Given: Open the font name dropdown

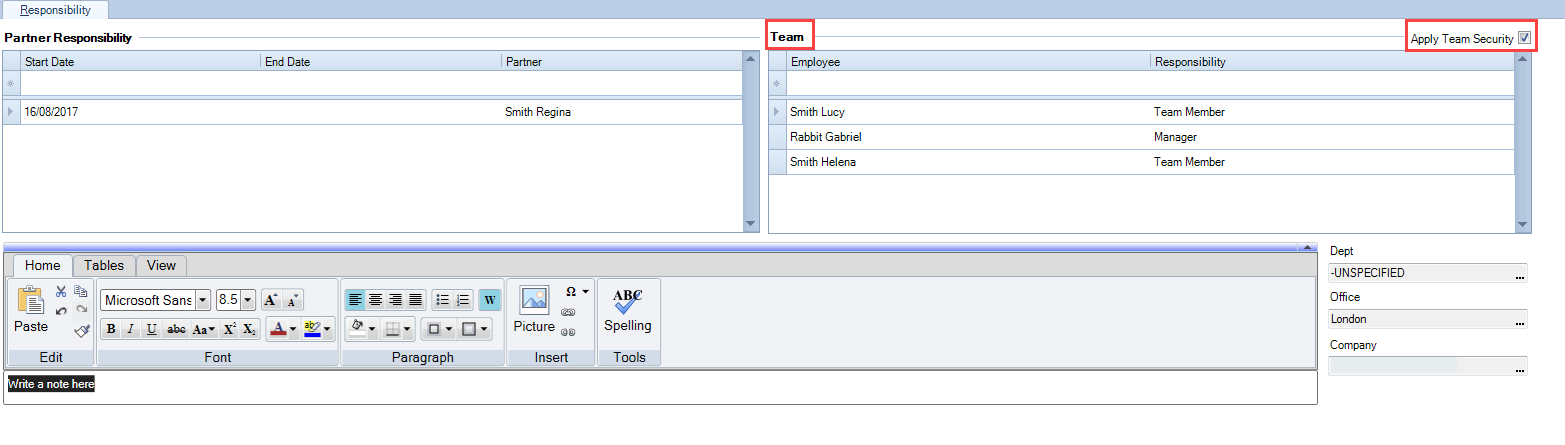Looking at the screenshot, I should 203,300.
